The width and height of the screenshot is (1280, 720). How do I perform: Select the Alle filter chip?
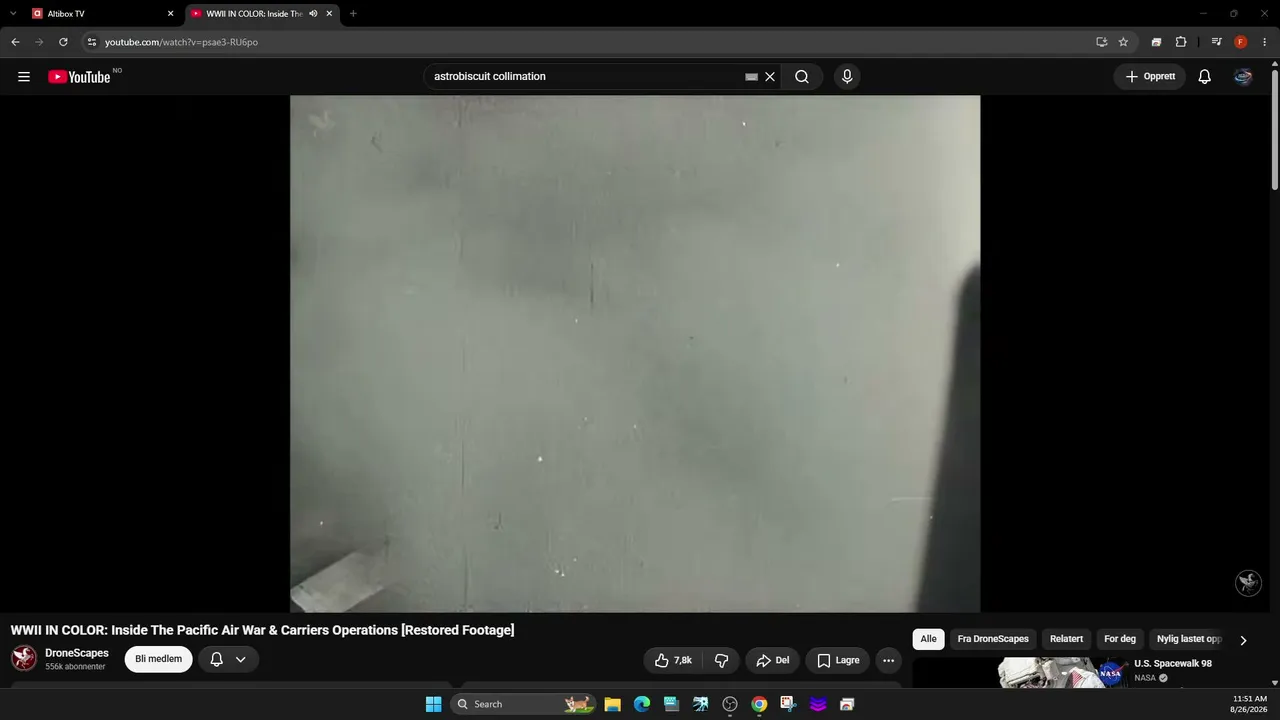[929, 639]
